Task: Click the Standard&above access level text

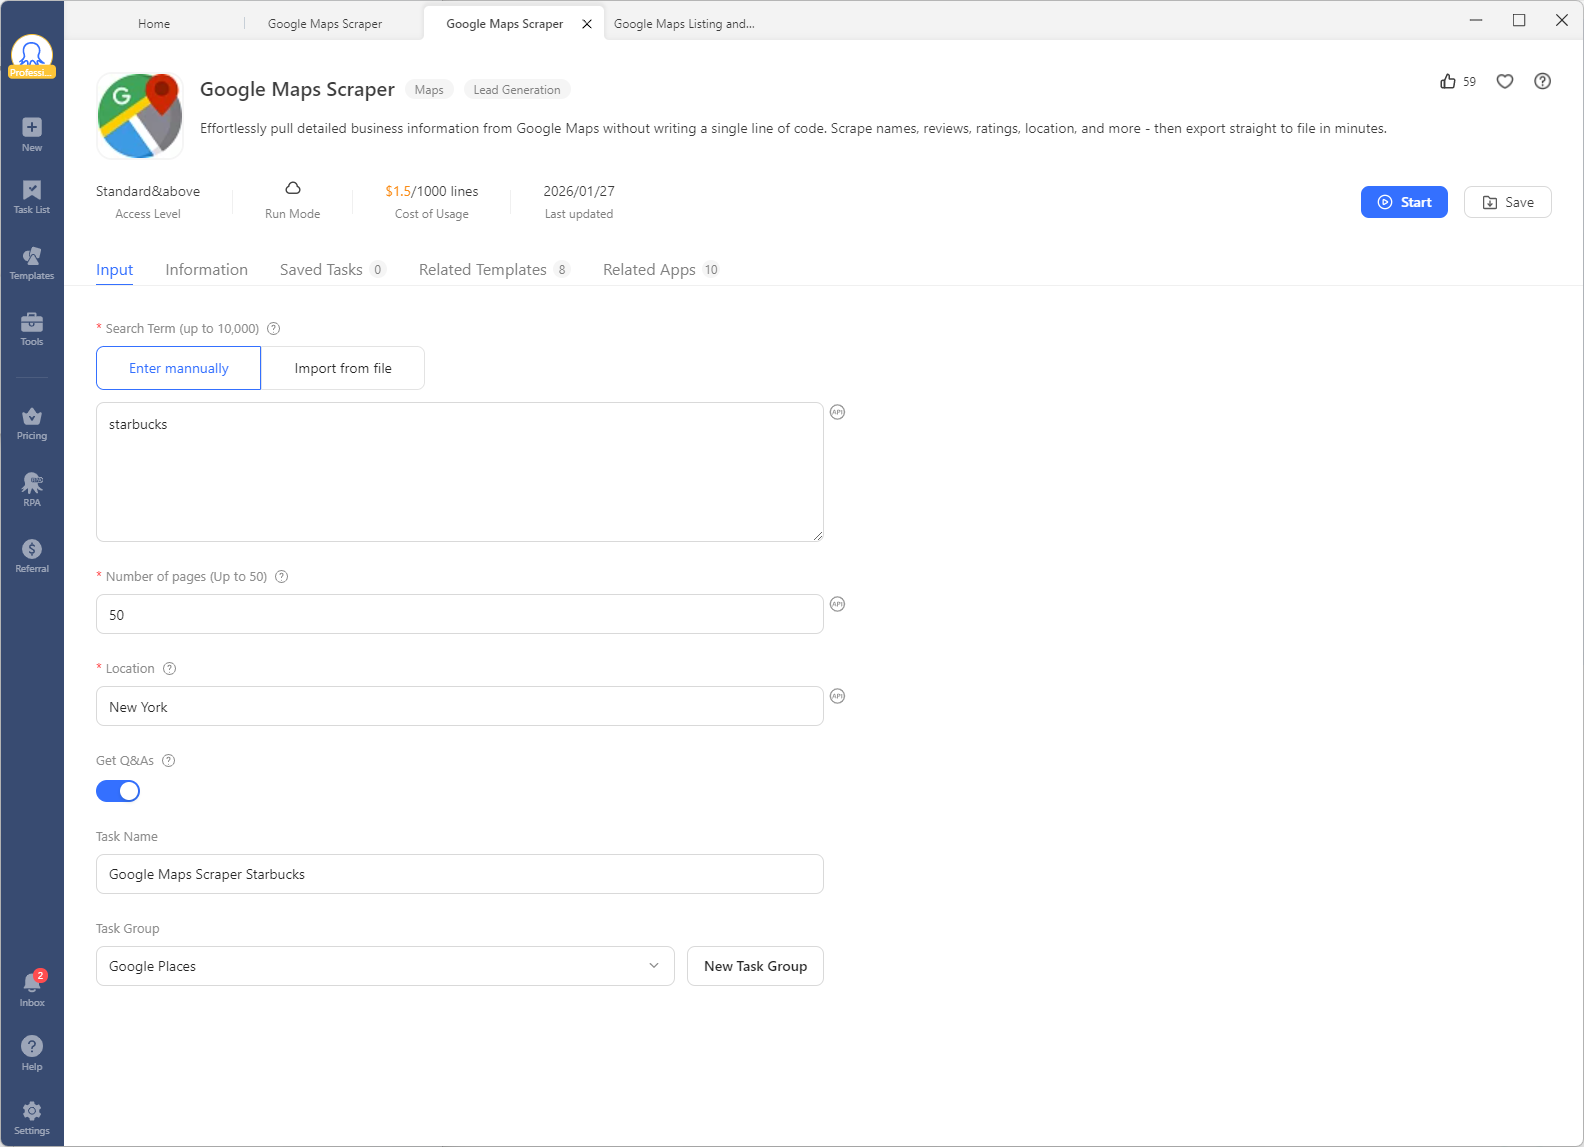Action: tap(148, 191)
